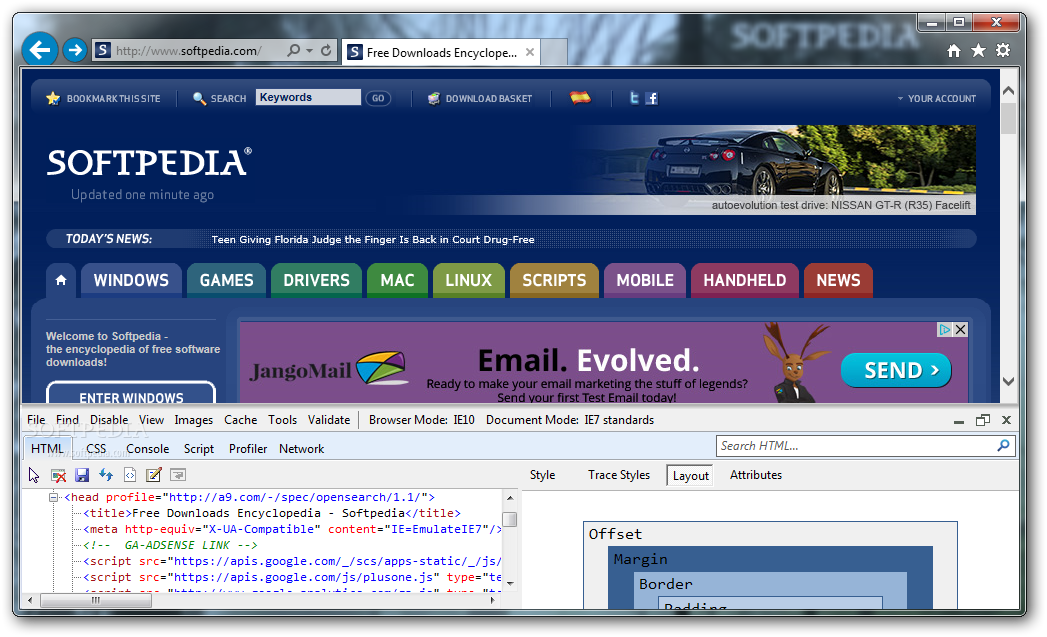Go forward with the Forward arrow button

75,49
